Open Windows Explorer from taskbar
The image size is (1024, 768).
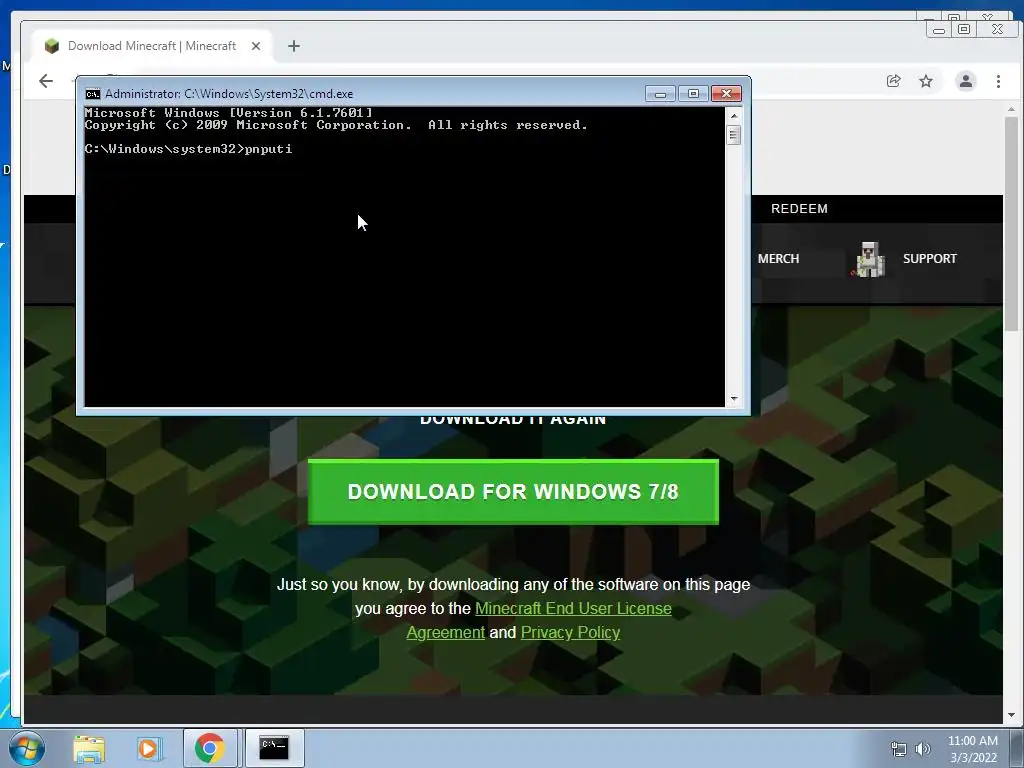89,748
